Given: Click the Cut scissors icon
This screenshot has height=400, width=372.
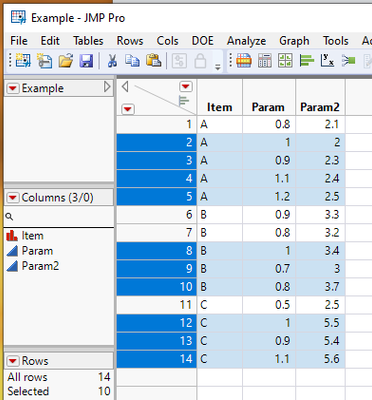Looking at the screenshot, I should pyautogui.click(x=112, y=61).
